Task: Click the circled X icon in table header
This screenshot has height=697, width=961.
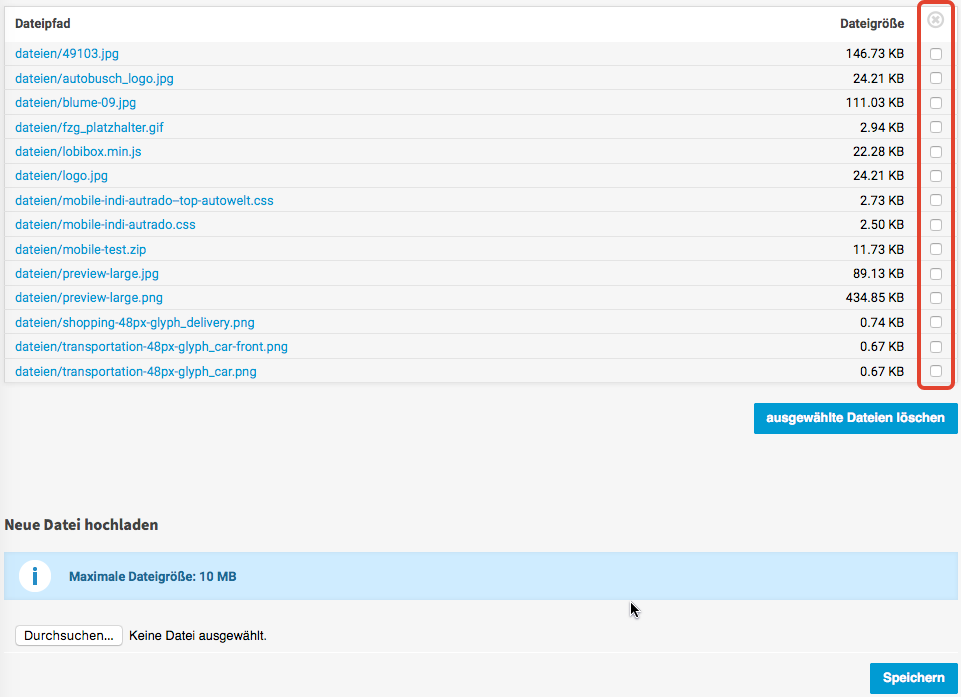Action: pos(935,20)
